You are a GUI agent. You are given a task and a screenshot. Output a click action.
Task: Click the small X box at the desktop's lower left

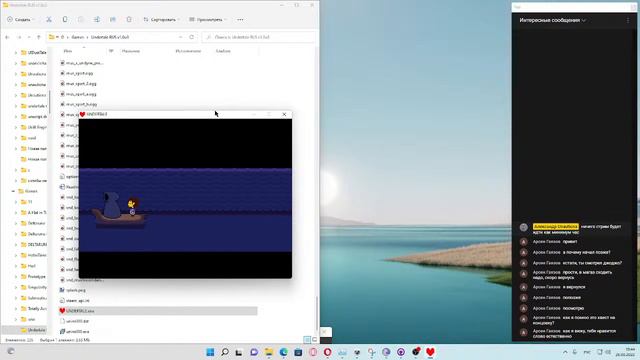tap(325, 332)
